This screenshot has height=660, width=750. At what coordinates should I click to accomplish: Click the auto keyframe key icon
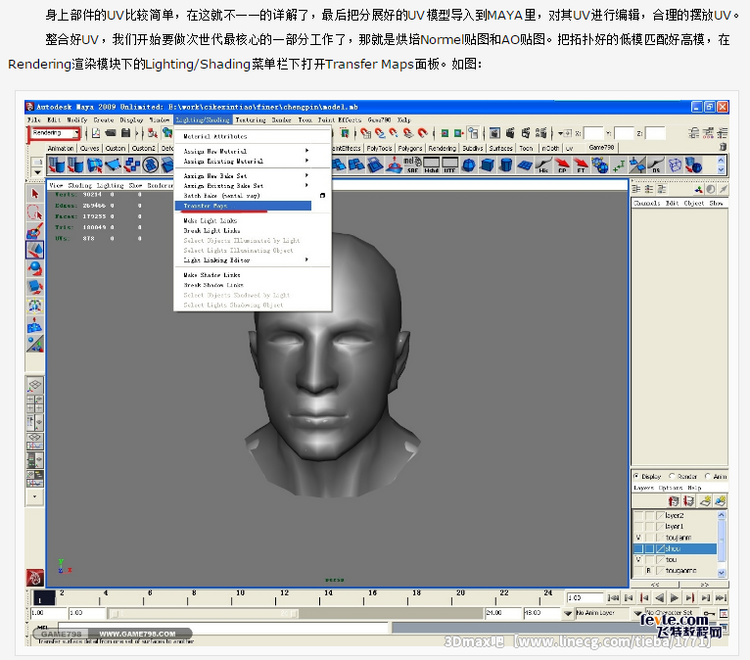[x=709, y=613]
